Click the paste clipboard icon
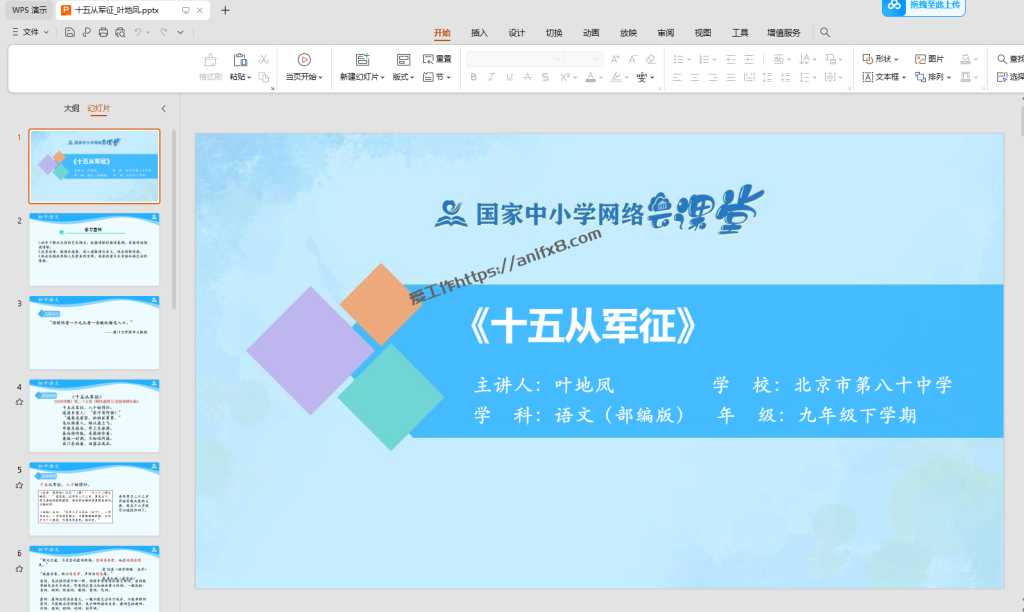This screenshot has width=1024, height=612. point(240,60)
